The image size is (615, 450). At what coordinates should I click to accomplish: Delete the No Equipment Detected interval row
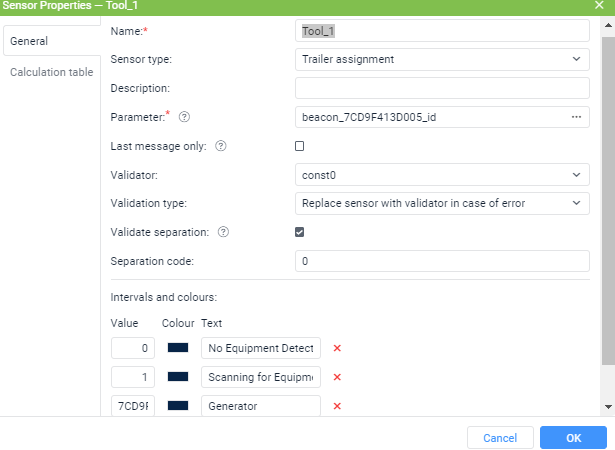pos(337,348)
